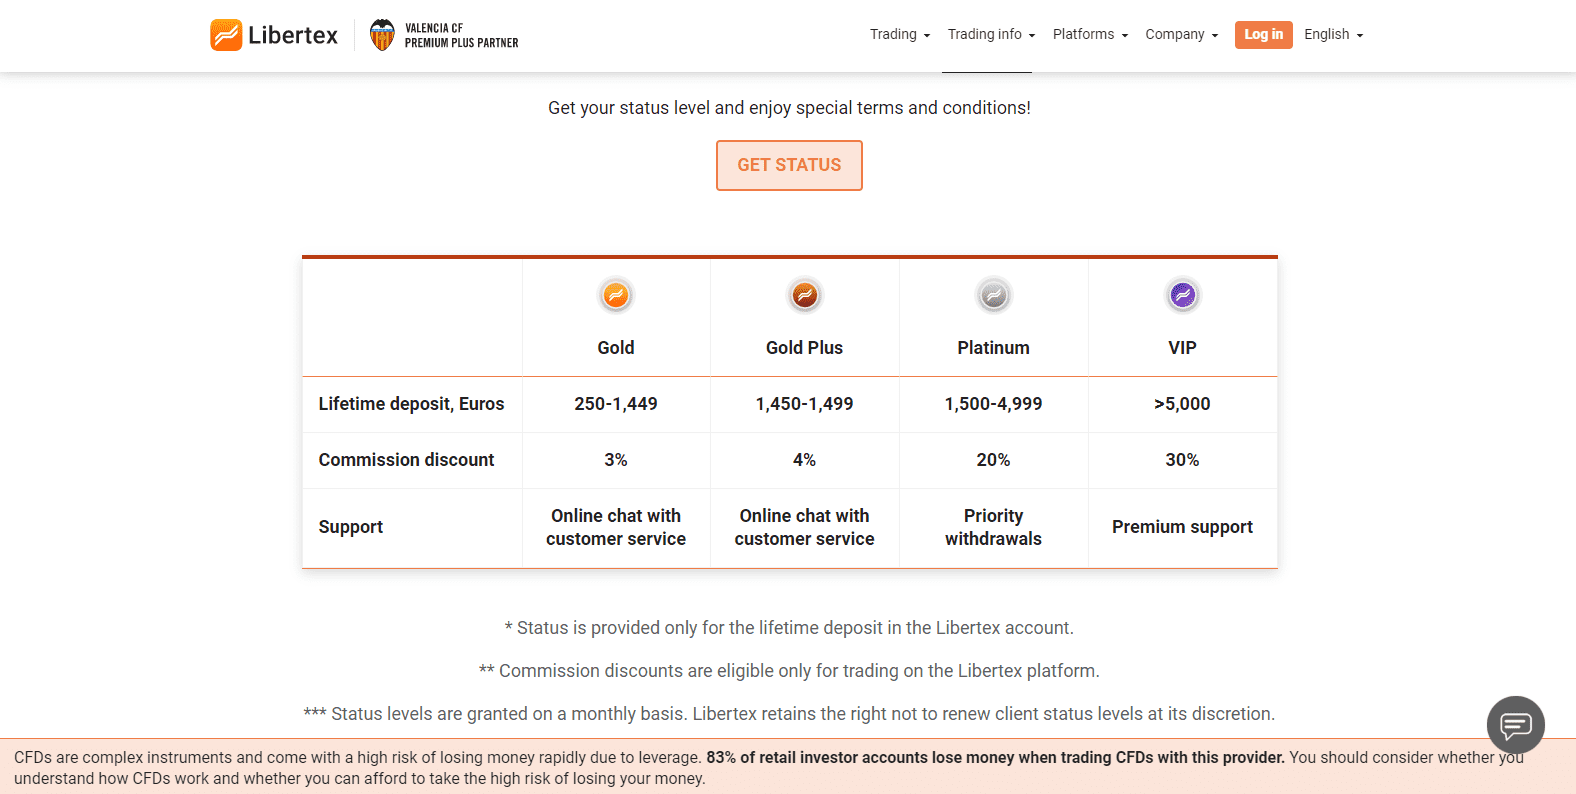1576x794 pixels.
Task: Click the VIP column header label
Action: pyautogui.click(x=1182, y=347)
